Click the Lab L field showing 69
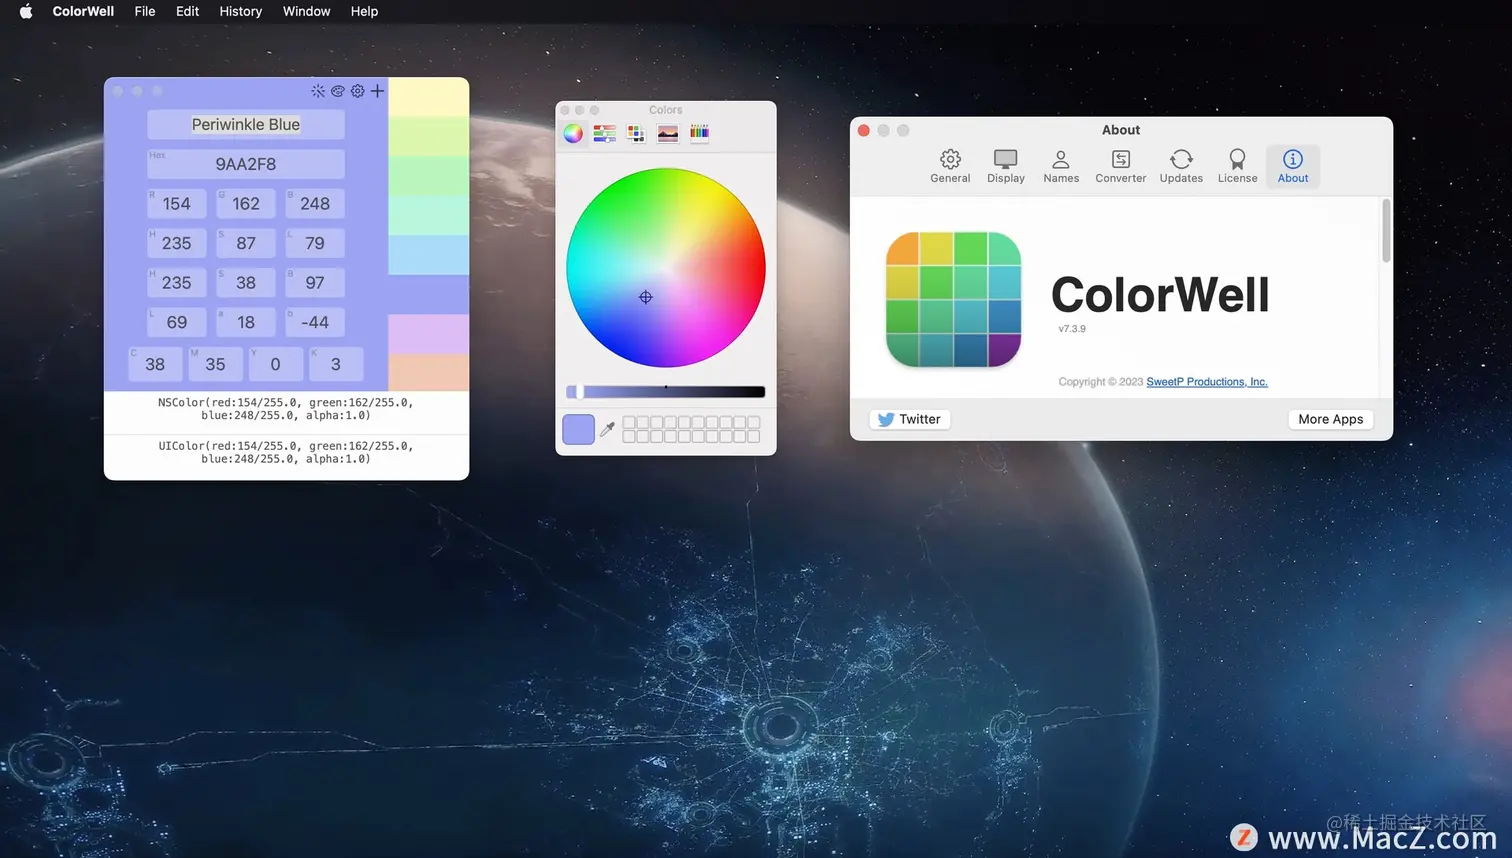1512x858 pixels. 177,322
